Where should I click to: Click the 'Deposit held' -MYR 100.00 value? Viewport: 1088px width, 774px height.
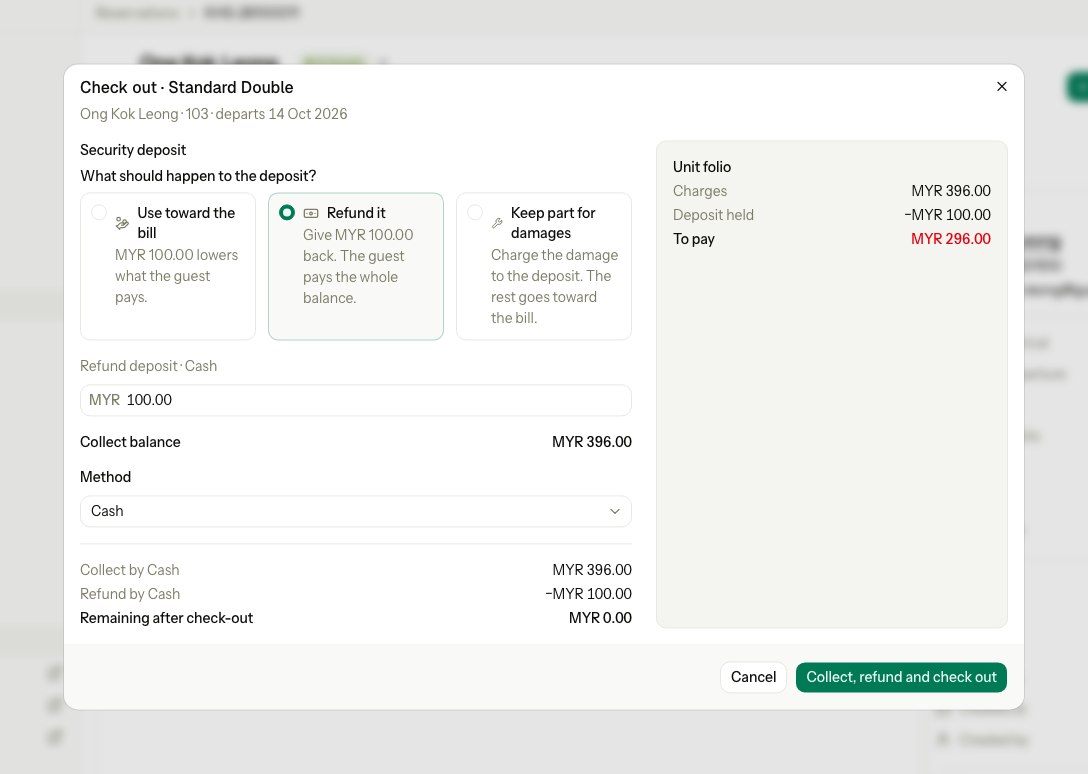click(947, 215)
